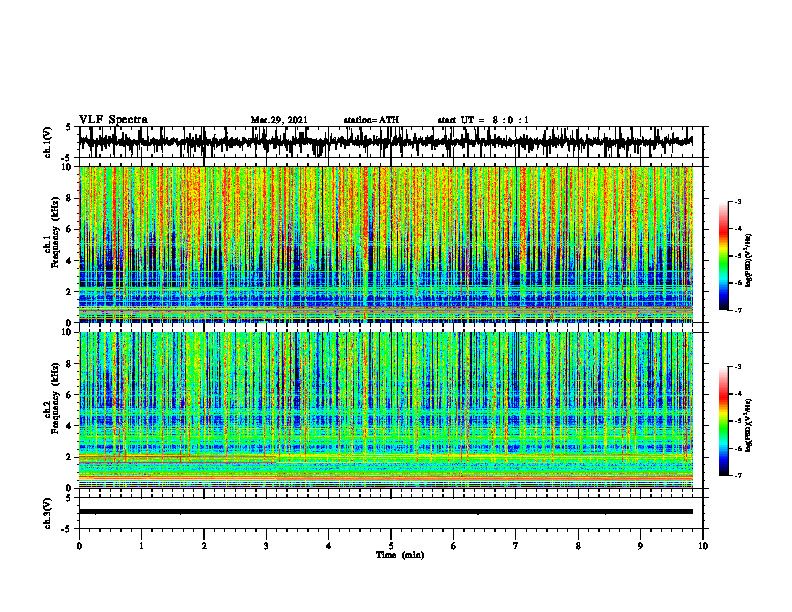Image resolution: width=792 pixels, height=612 pixels.
Task: Click the "station=ATH" label
Action: click(x=371, y=120)
